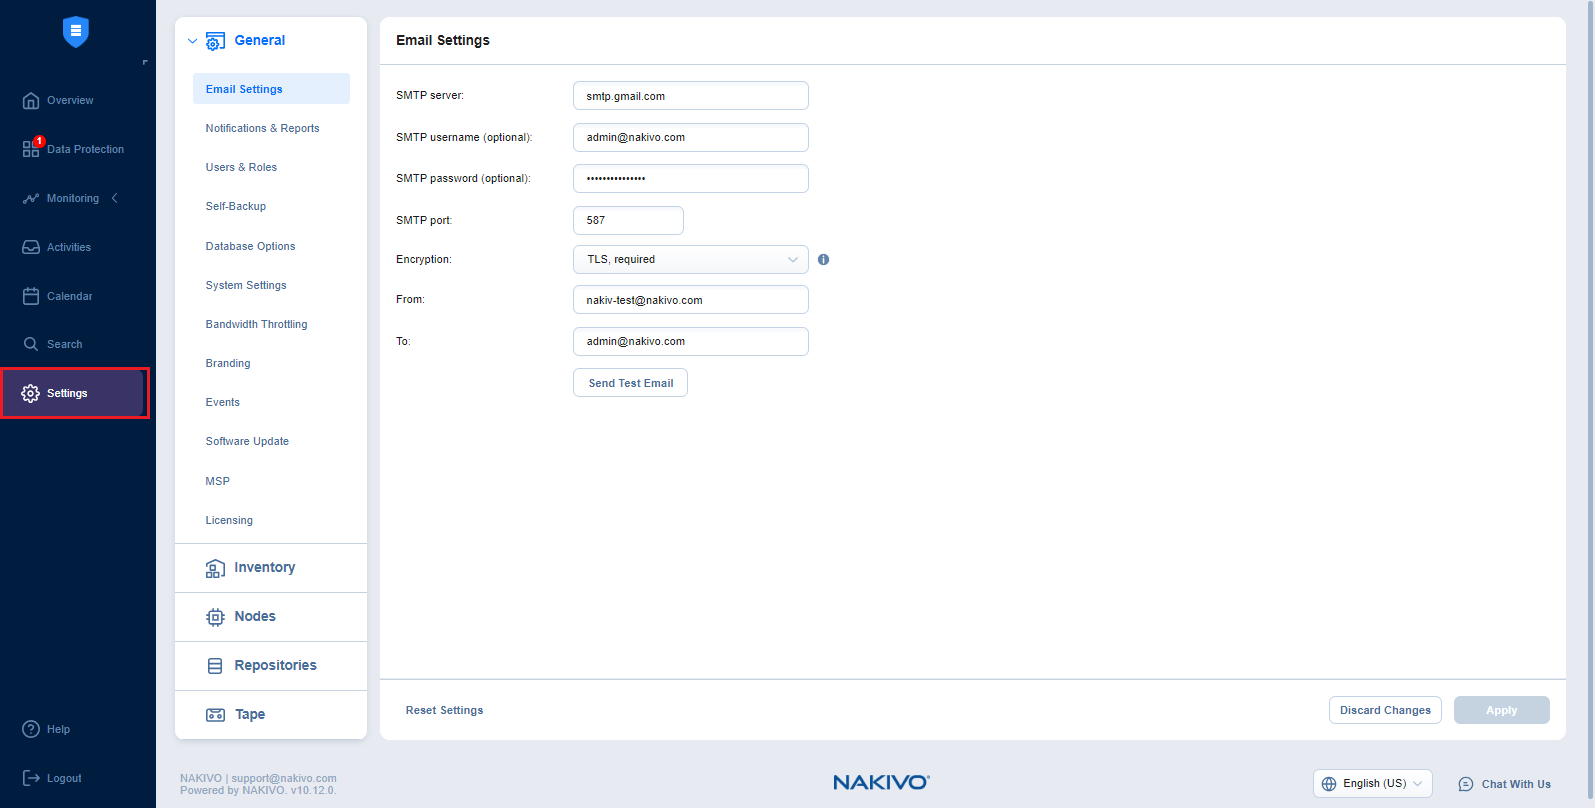Screen dimensions: 1595x808
Task: Expand the Repositories section
Action: (x=274, y=666)
